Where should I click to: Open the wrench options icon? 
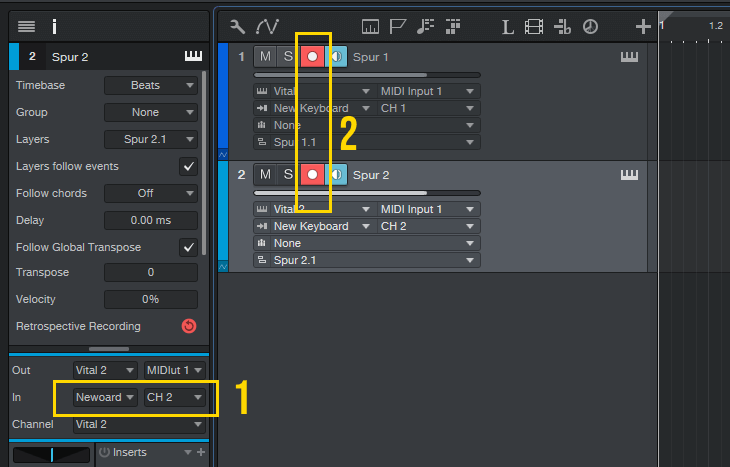pyautogui.click(x=237, y=27)
